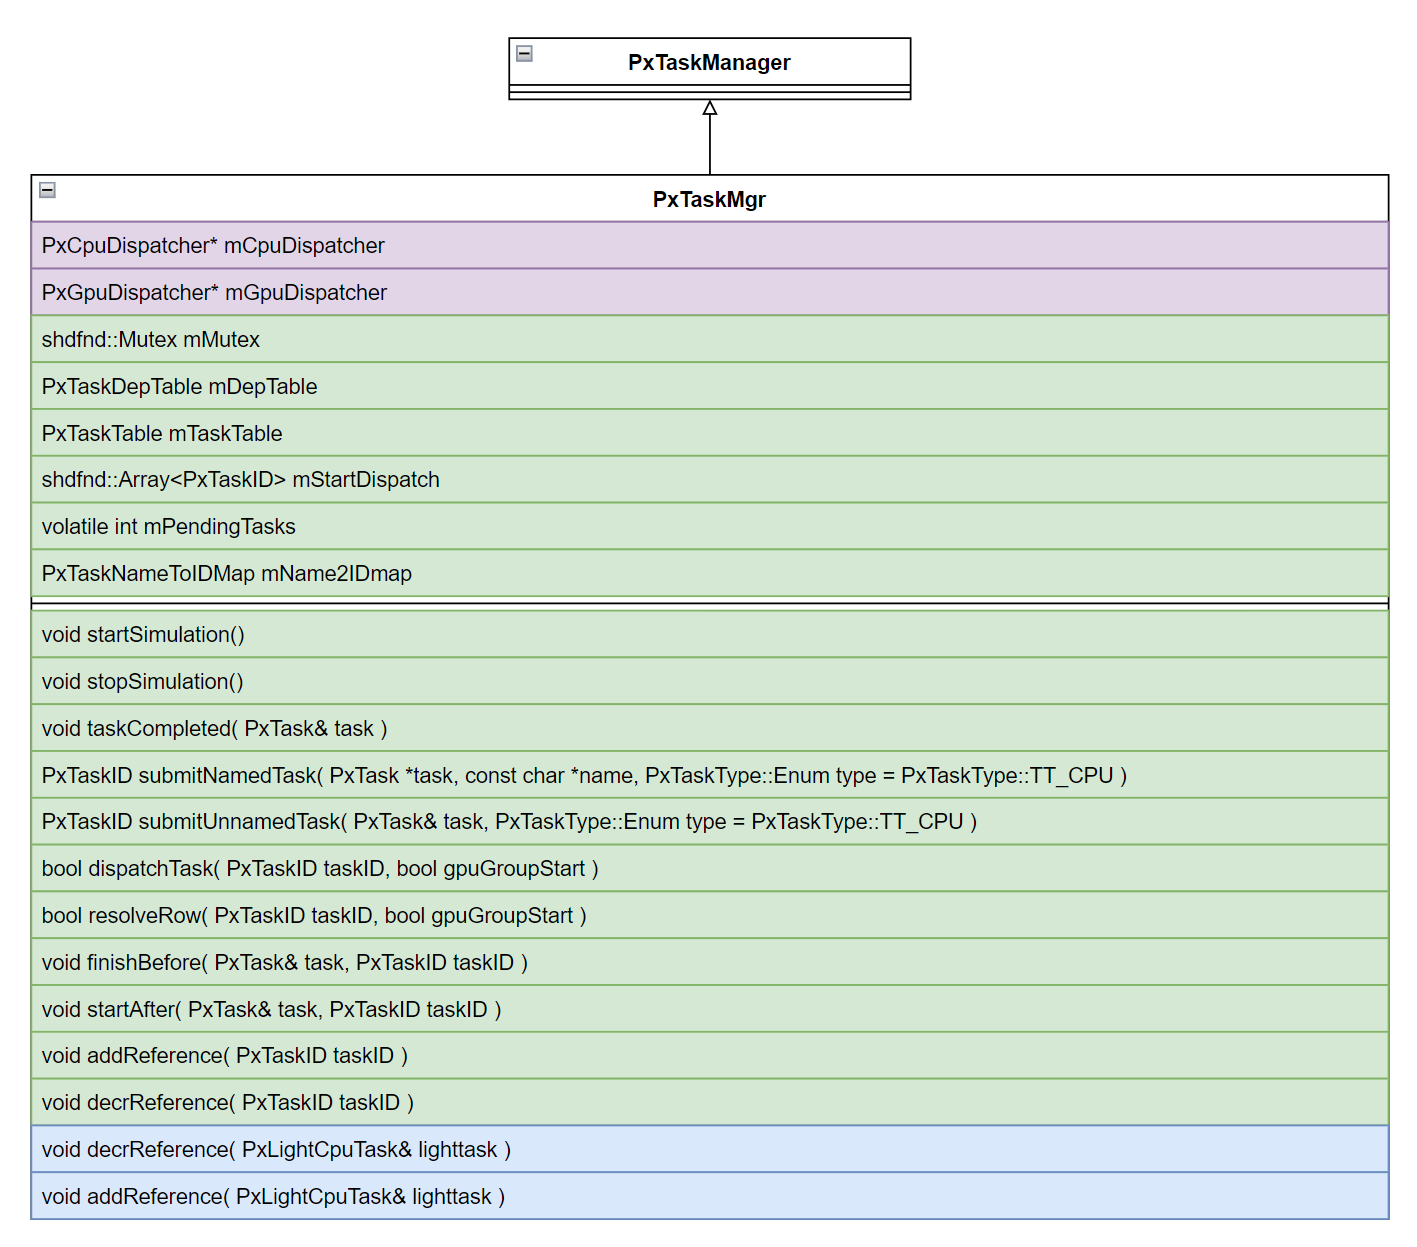Select the dispatchTask method row
This screenshot has width=1417, height=1247.
click(320, 869)
